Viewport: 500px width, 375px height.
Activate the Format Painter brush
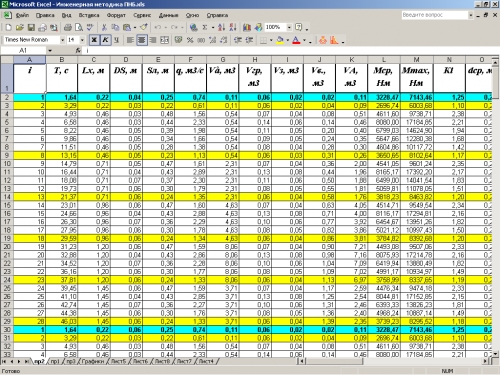click(144, 27)
